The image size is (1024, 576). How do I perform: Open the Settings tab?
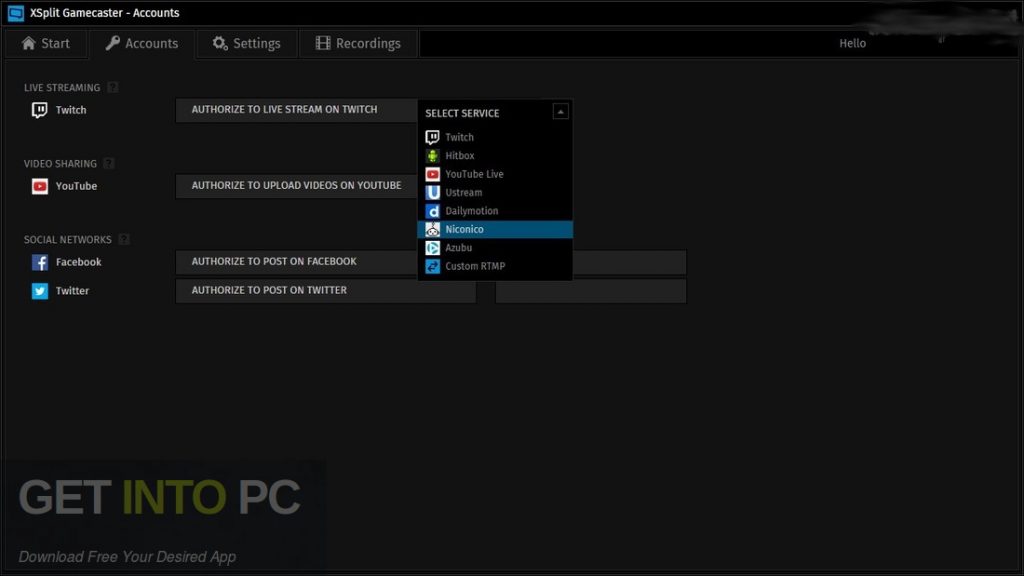[247, 44]
